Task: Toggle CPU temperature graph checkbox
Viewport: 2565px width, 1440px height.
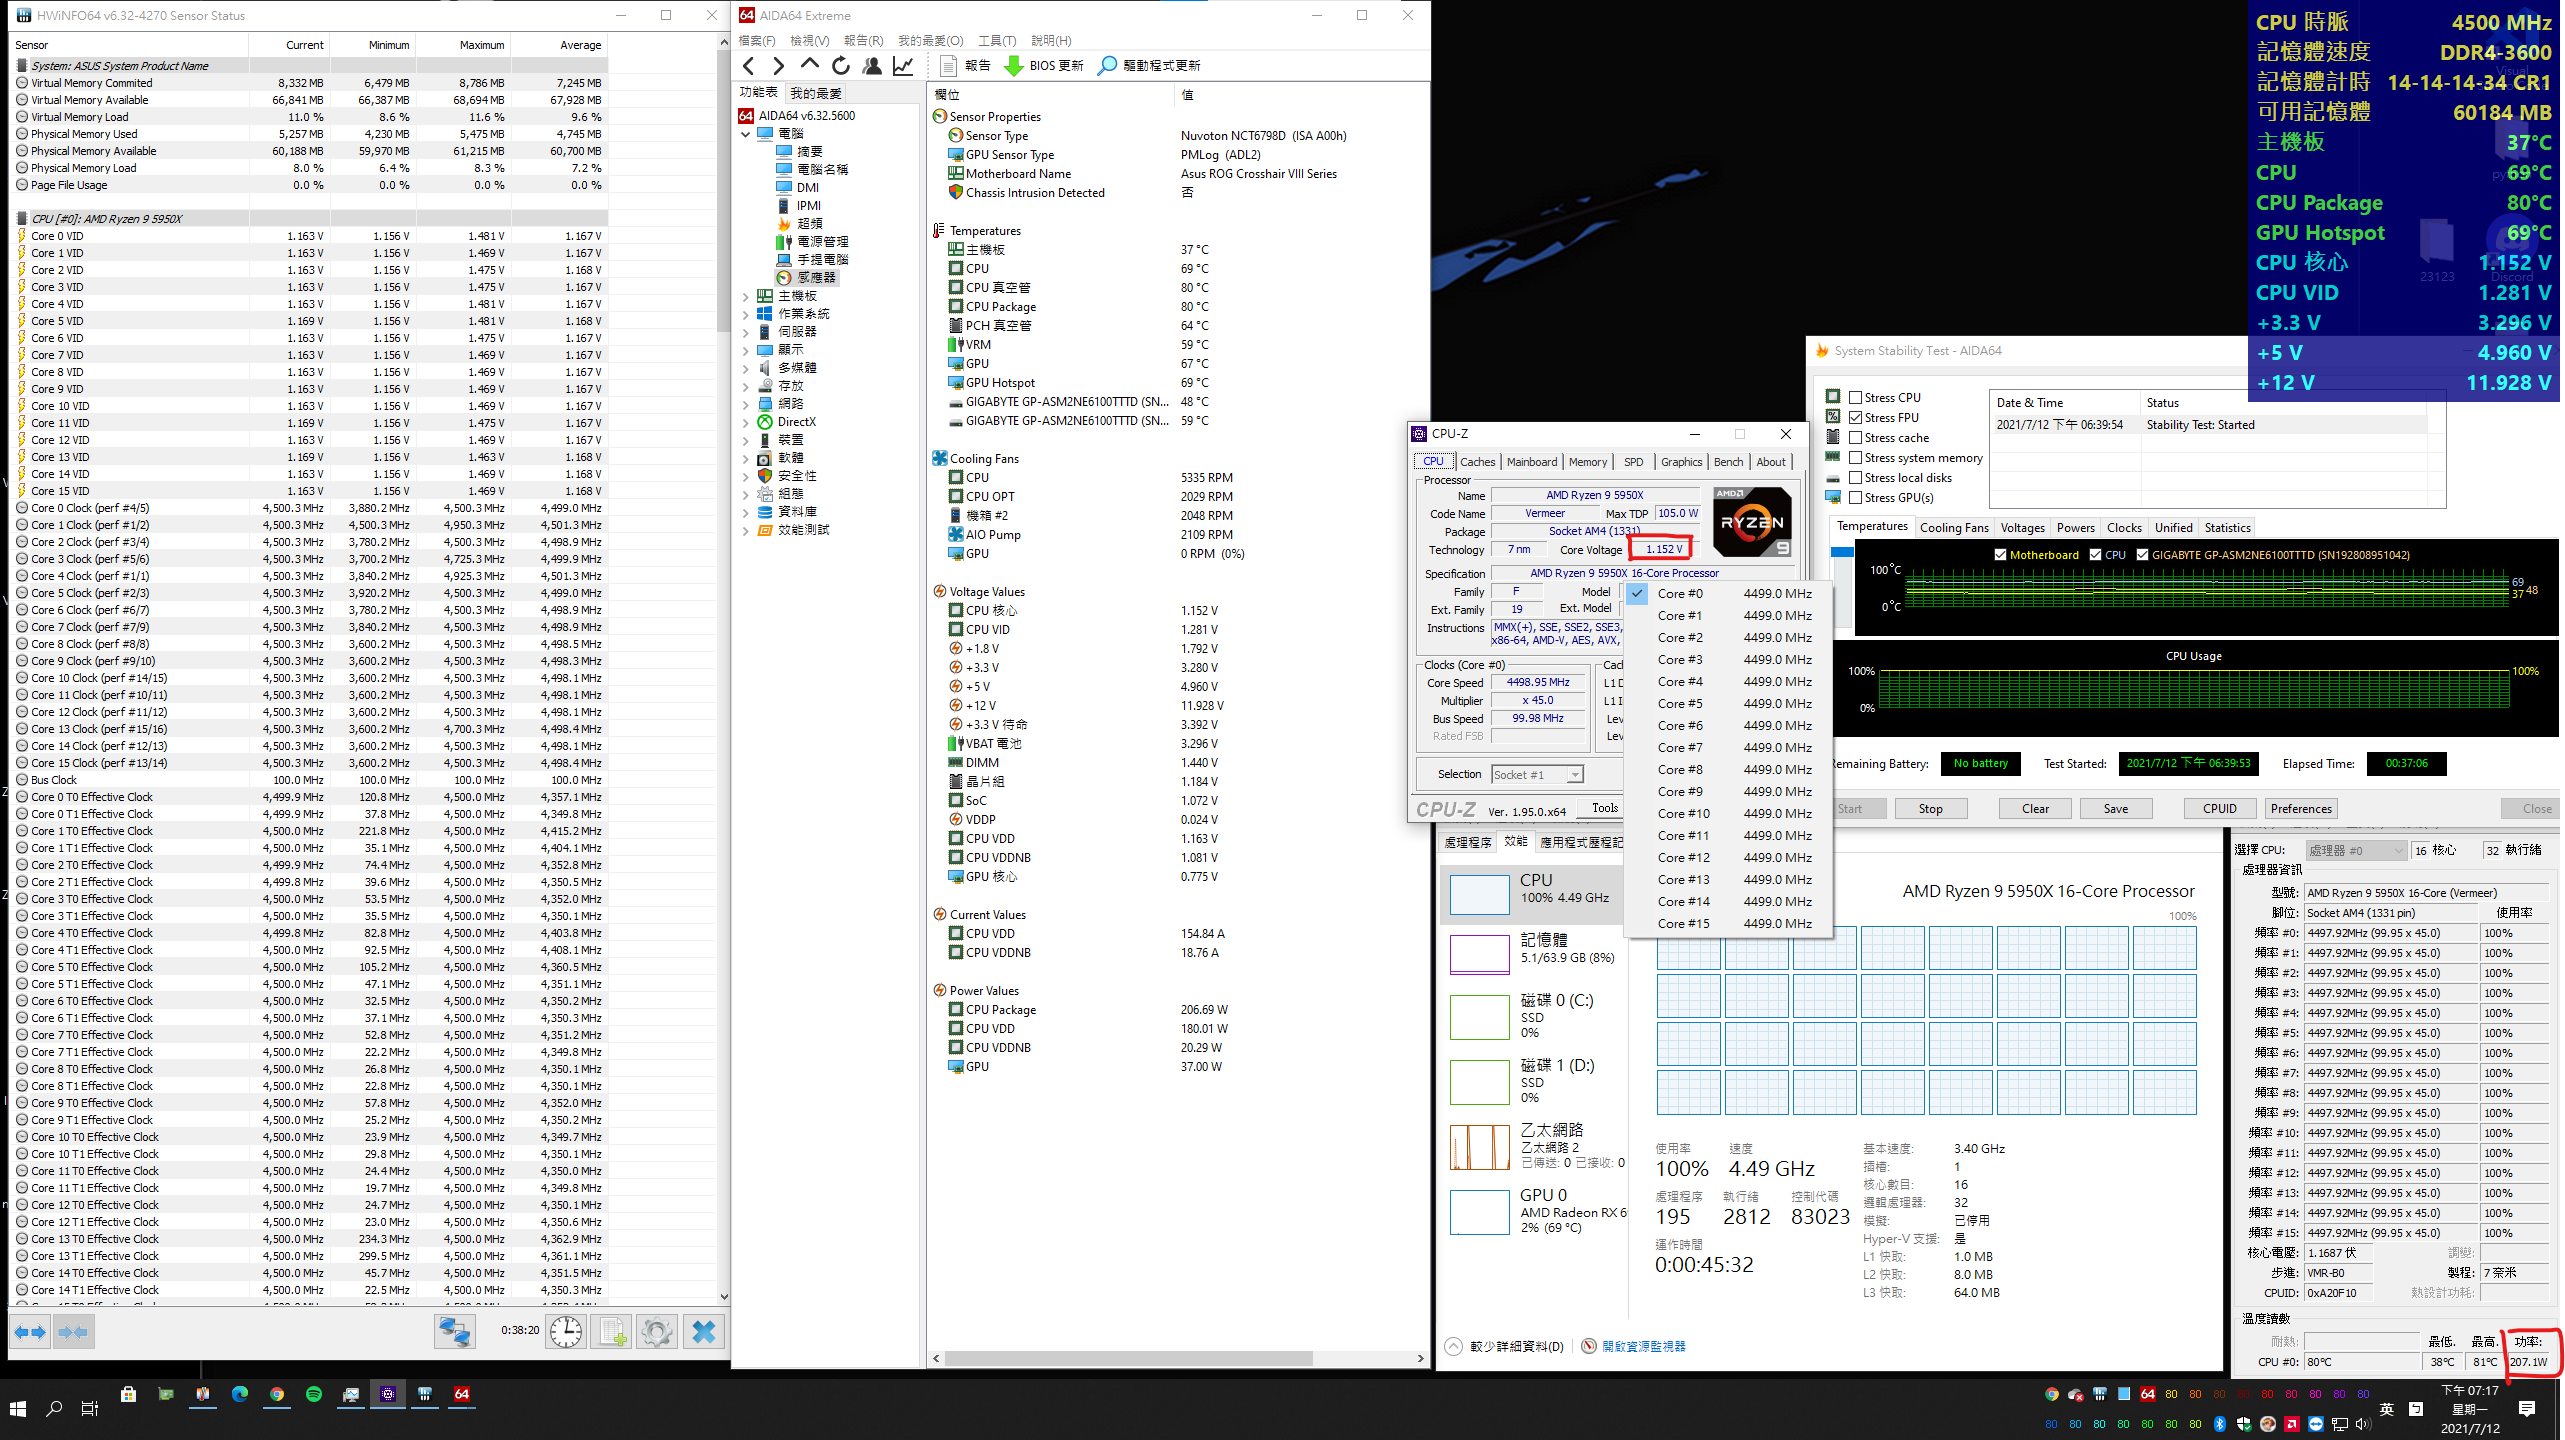Action: (2095, 554)
